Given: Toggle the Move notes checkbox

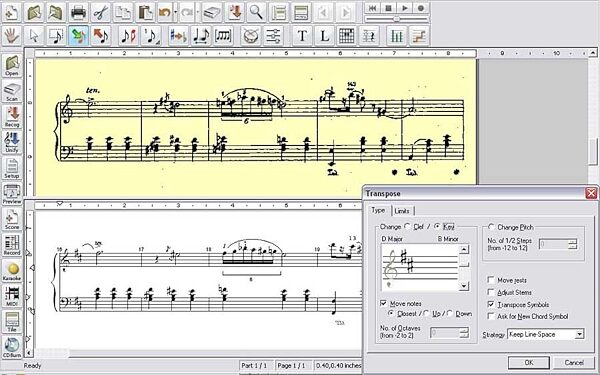Looking at the screenshot, I should click(x=384, y=303).
